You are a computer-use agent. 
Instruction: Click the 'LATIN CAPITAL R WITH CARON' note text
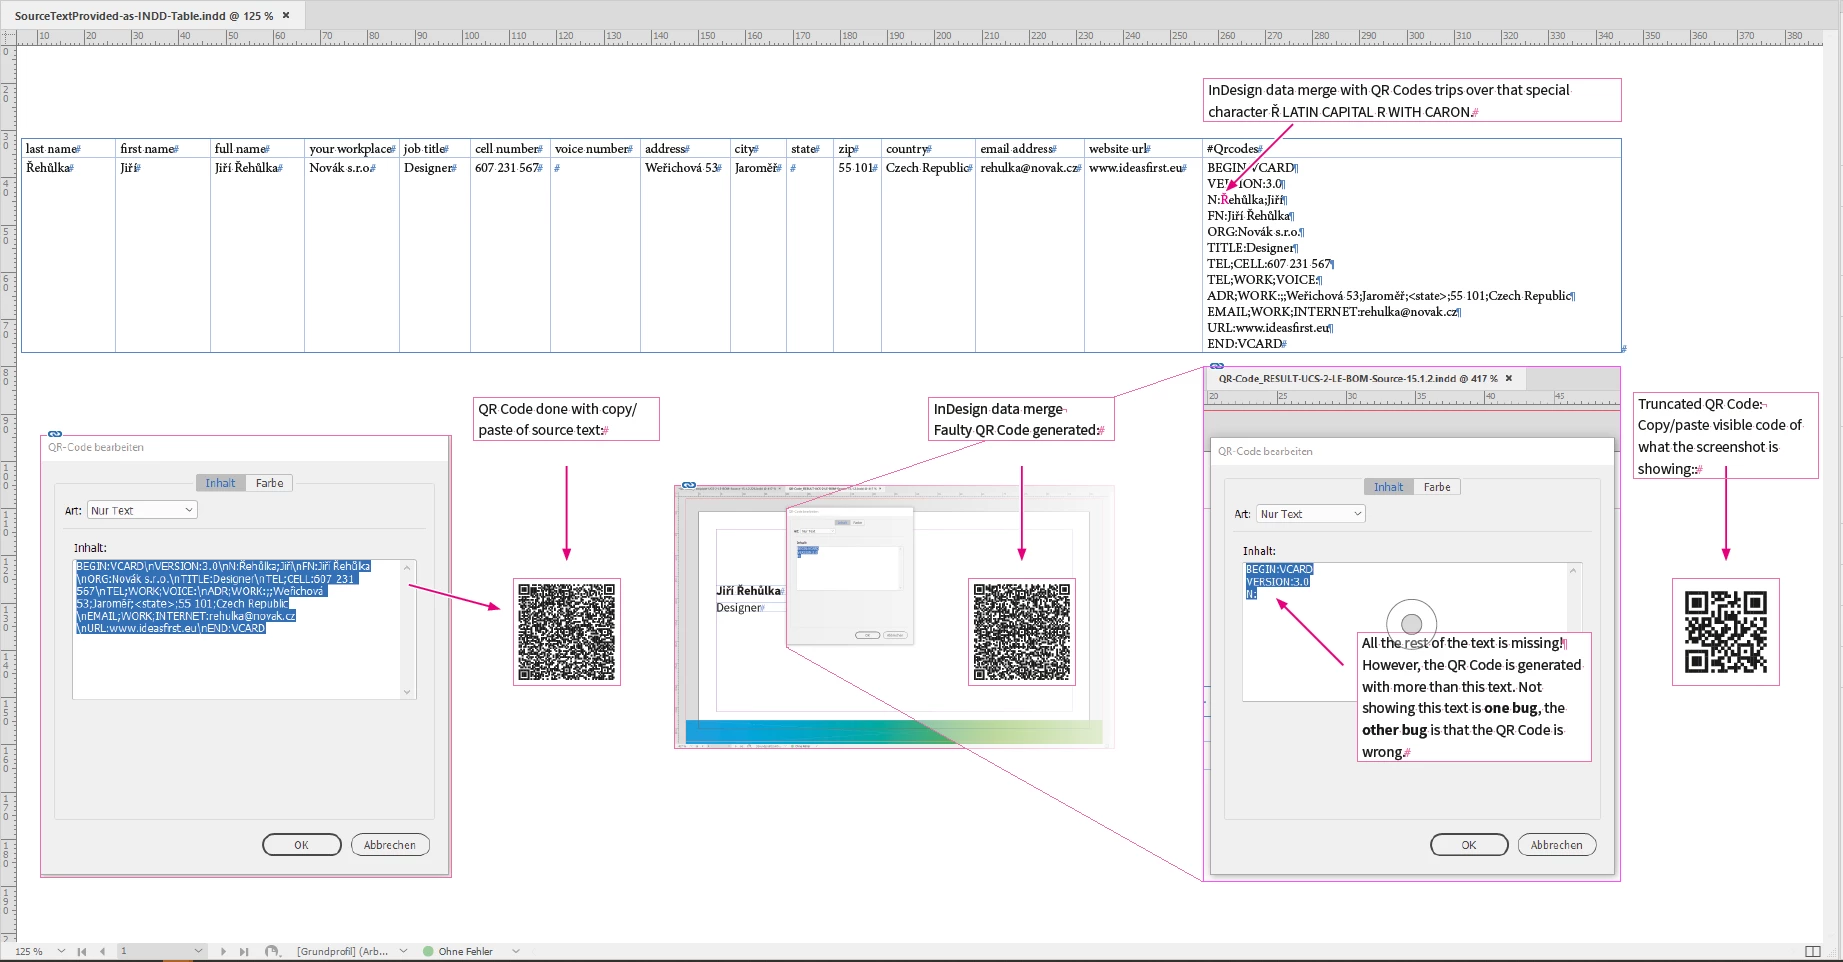1376,112
